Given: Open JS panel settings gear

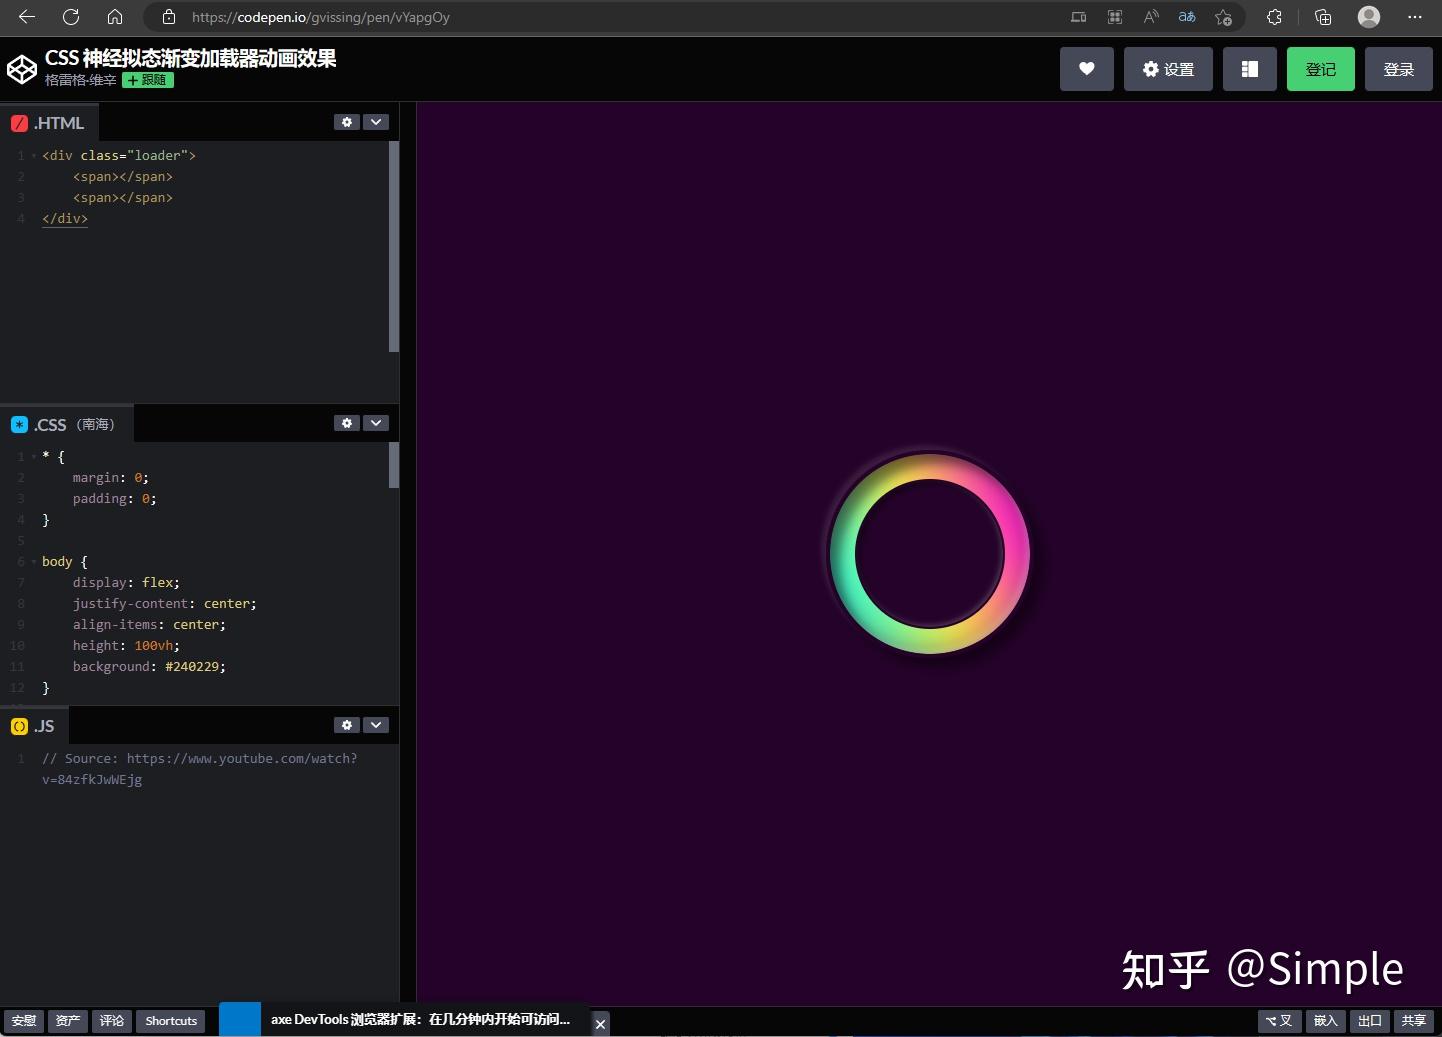Looking at the screenshot, I should pos(347,724).
